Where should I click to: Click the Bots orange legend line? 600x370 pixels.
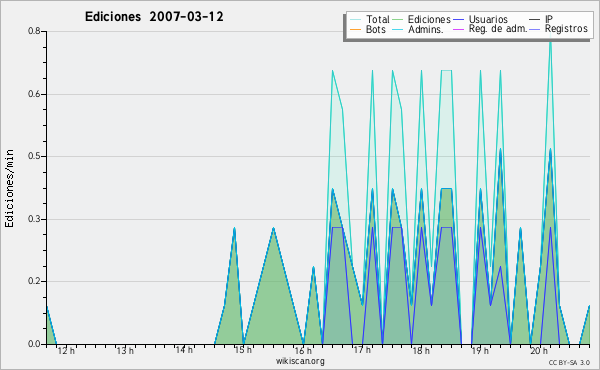tap(355, 29)
